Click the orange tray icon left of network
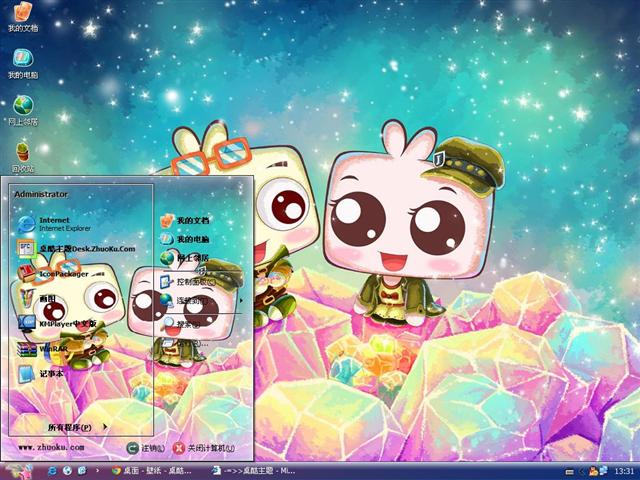The image size is (640, 480). pyautogui.click(x=593, y=471)
